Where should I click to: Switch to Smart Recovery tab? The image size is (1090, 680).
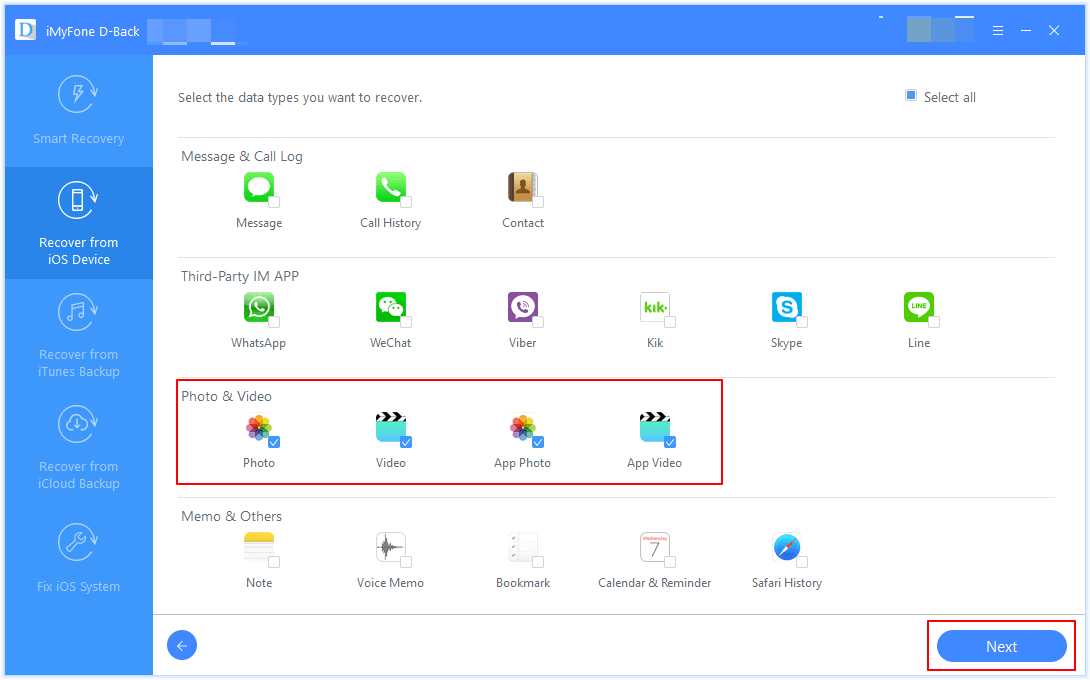tap(78, 111)
